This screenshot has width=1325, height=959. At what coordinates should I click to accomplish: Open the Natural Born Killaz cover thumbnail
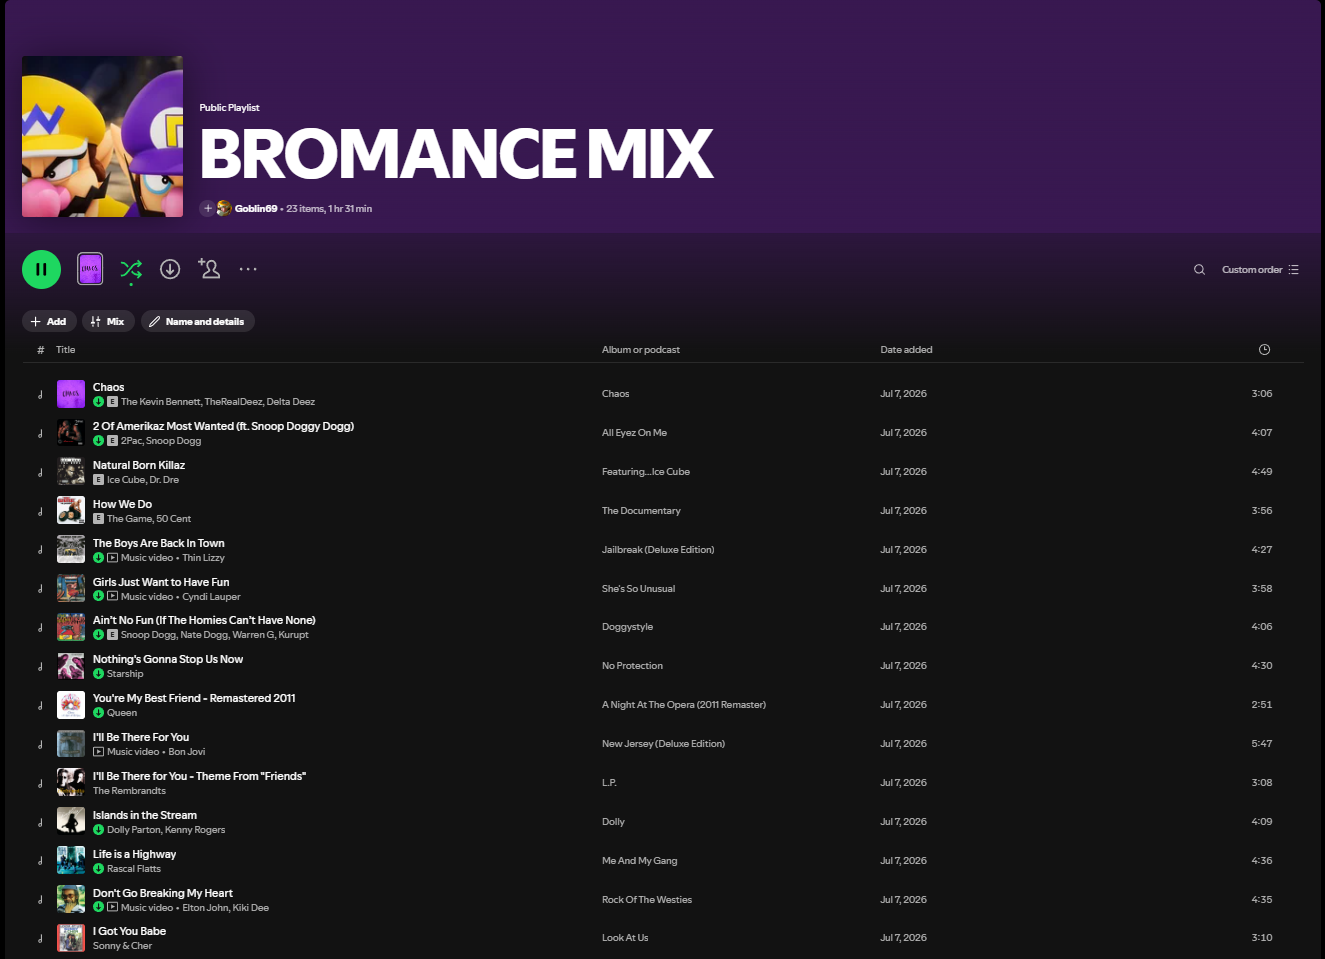pyautogui.click(x=71, y=471)
